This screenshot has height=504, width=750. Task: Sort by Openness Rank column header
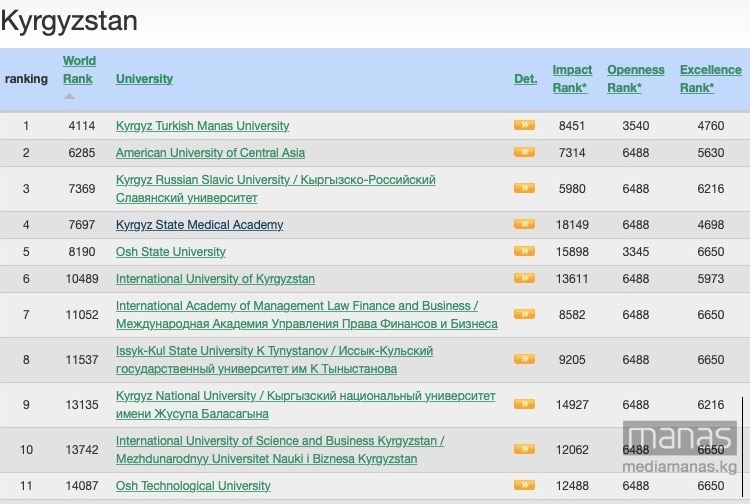(636, 79)
